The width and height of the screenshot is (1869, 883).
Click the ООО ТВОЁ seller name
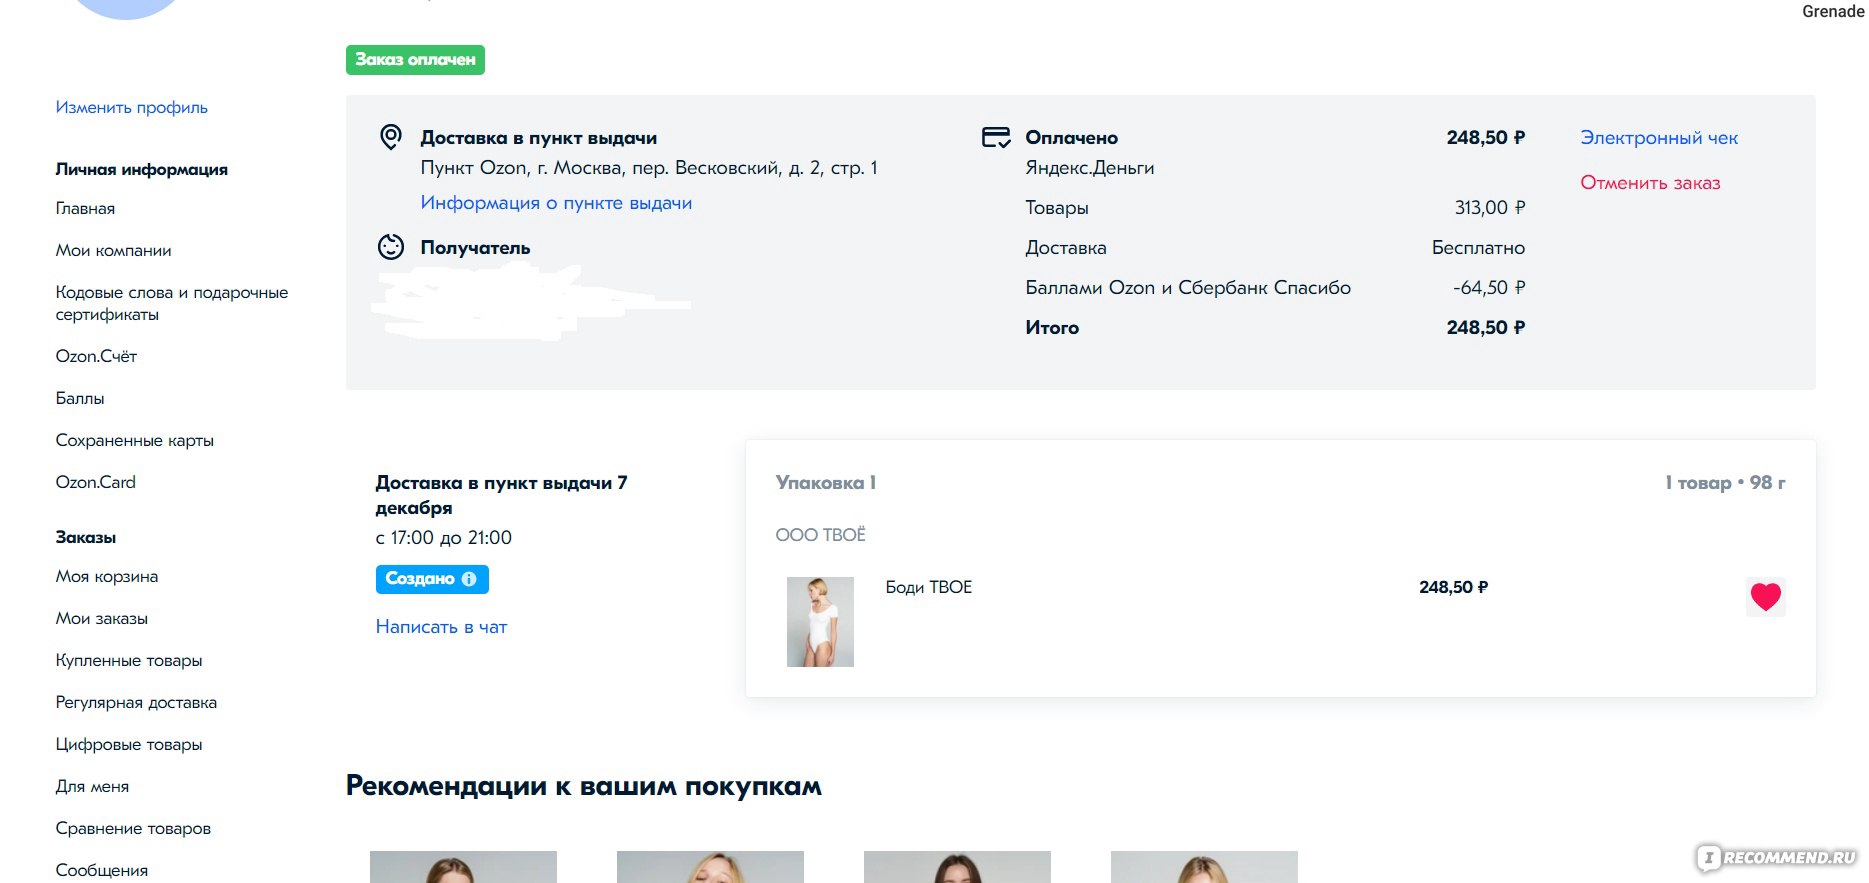(821, 535)
